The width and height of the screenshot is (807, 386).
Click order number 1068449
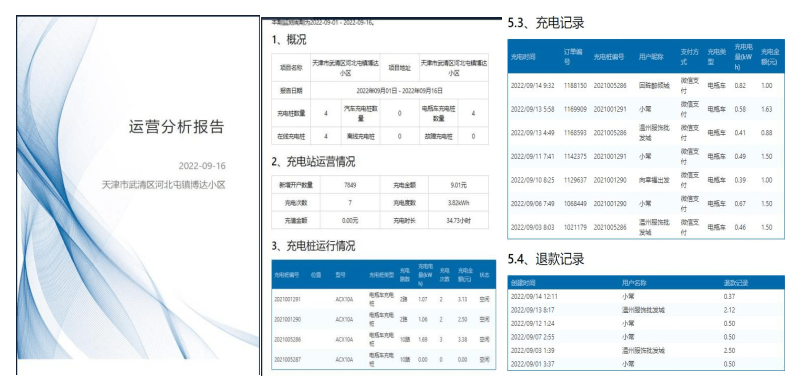click(575, 203)
